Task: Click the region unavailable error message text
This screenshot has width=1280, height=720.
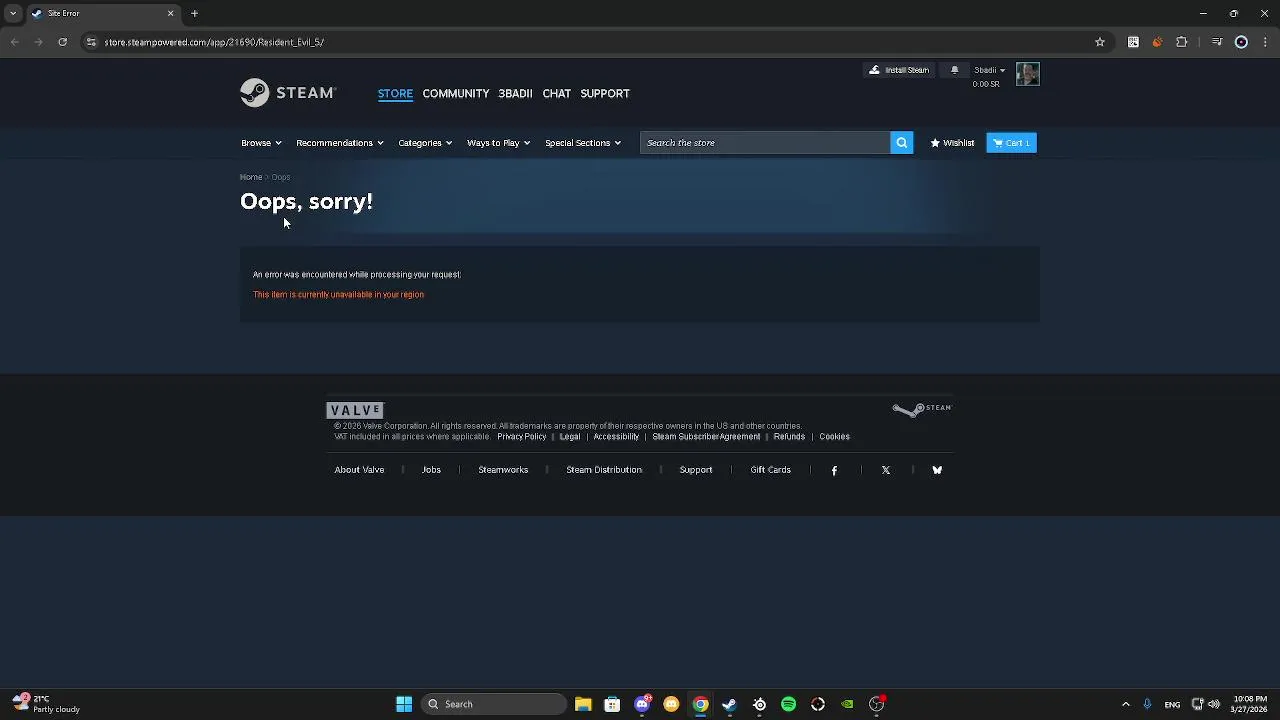Action: [x=338, y=295]
